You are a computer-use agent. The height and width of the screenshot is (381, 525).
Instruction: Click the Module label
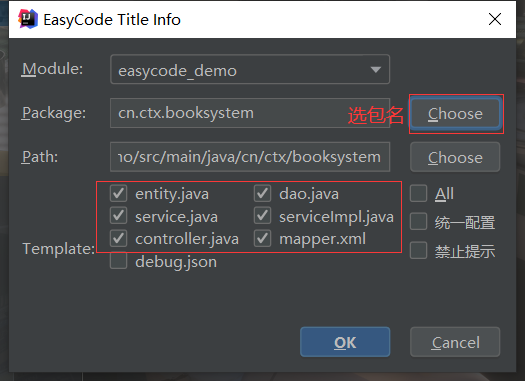coord(53,69)
